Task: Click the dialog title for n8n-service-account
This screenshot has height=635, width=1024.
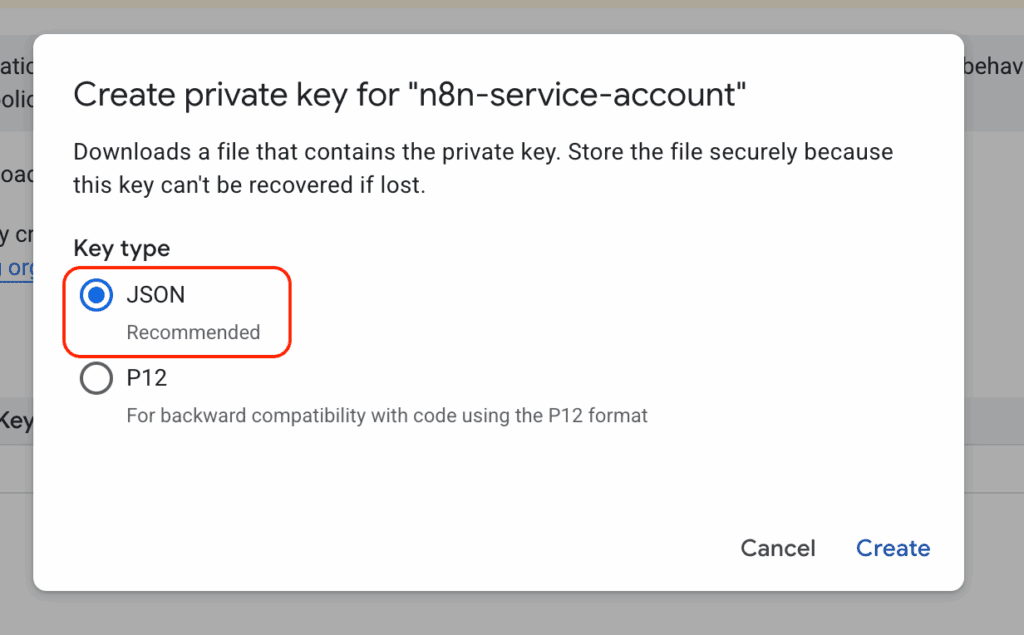Action: coord(410,95)
